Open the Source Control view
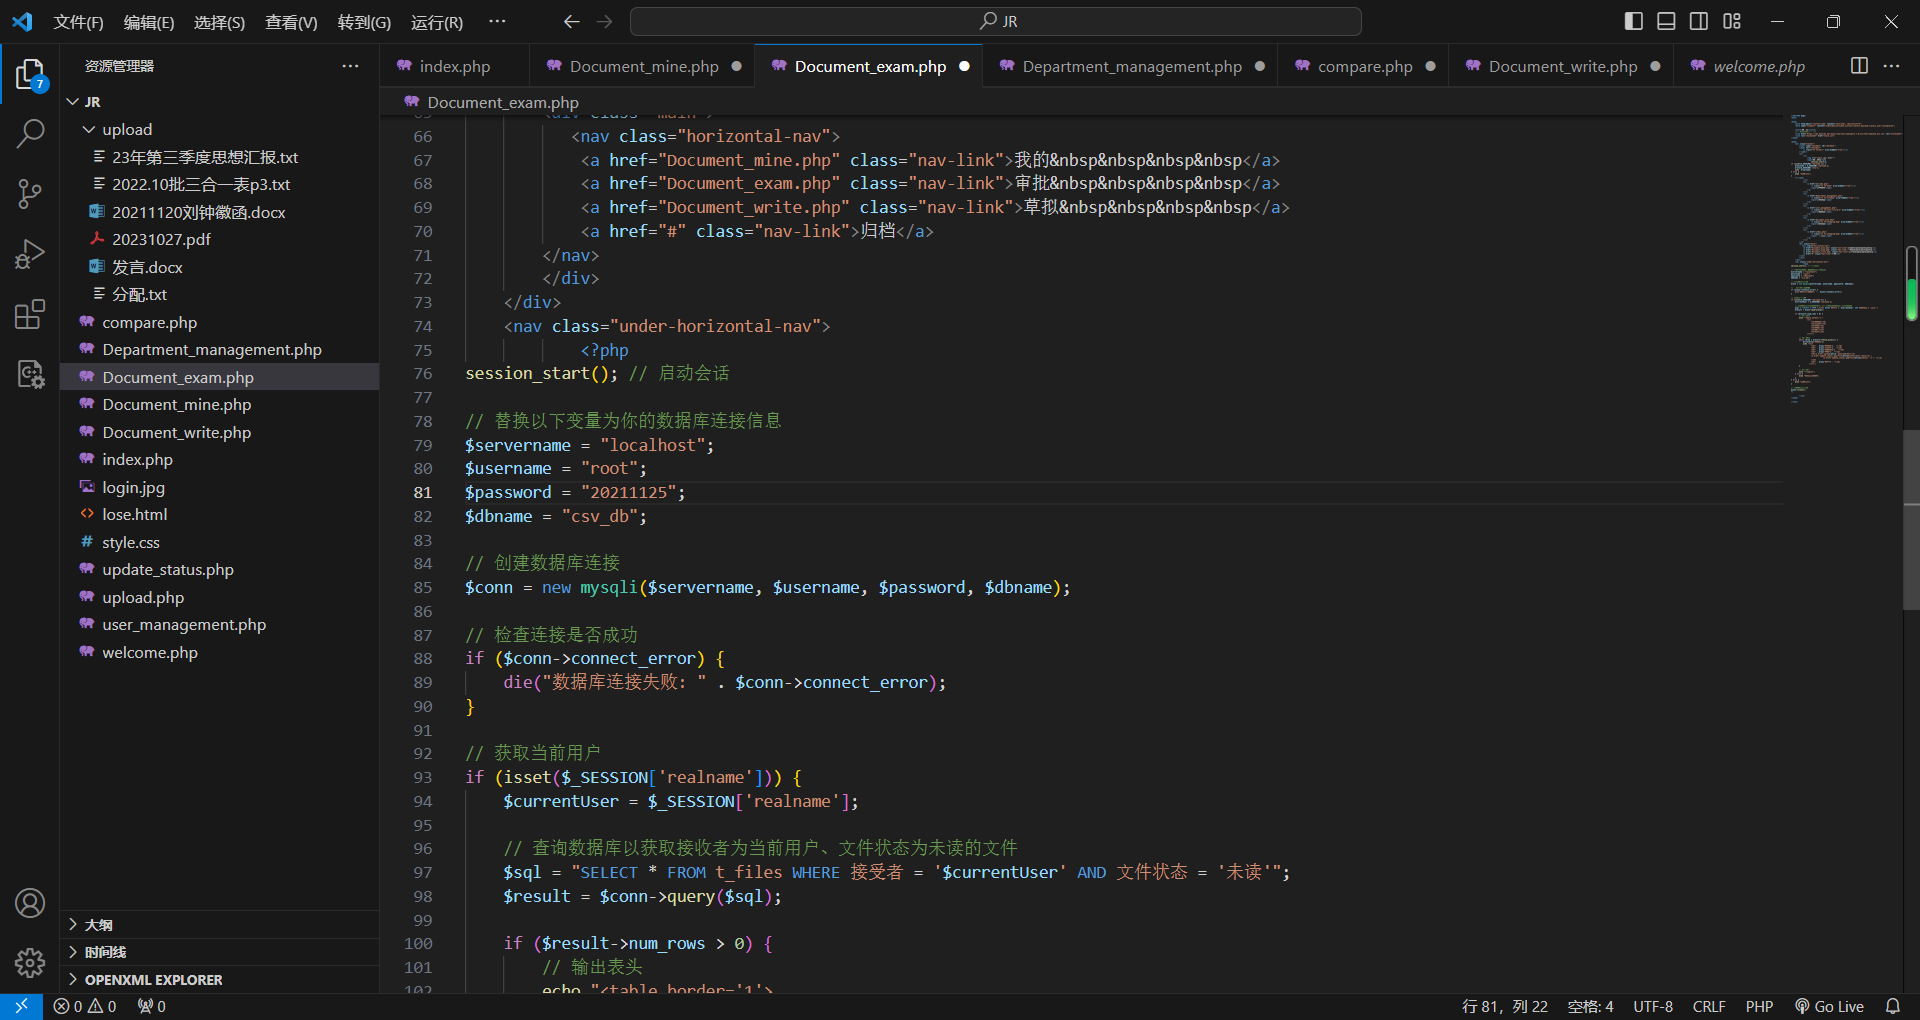 point(30,194)
